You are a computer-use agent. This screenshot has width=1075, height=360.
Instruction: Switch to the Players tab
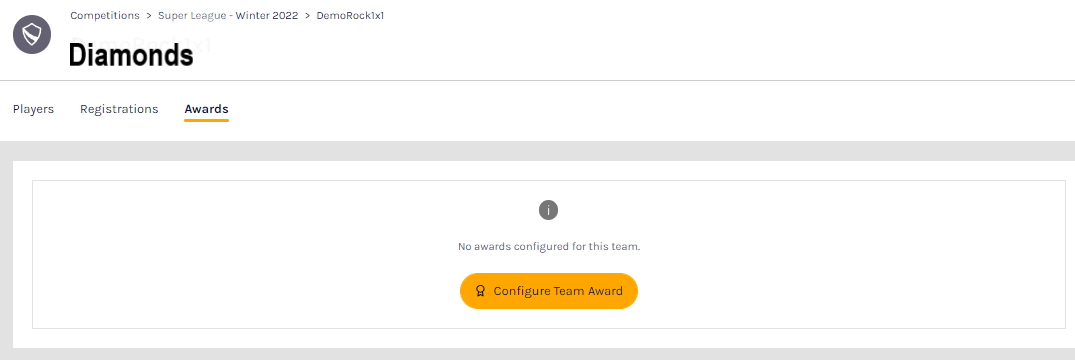pyautogui.click(x=34, y=109)
